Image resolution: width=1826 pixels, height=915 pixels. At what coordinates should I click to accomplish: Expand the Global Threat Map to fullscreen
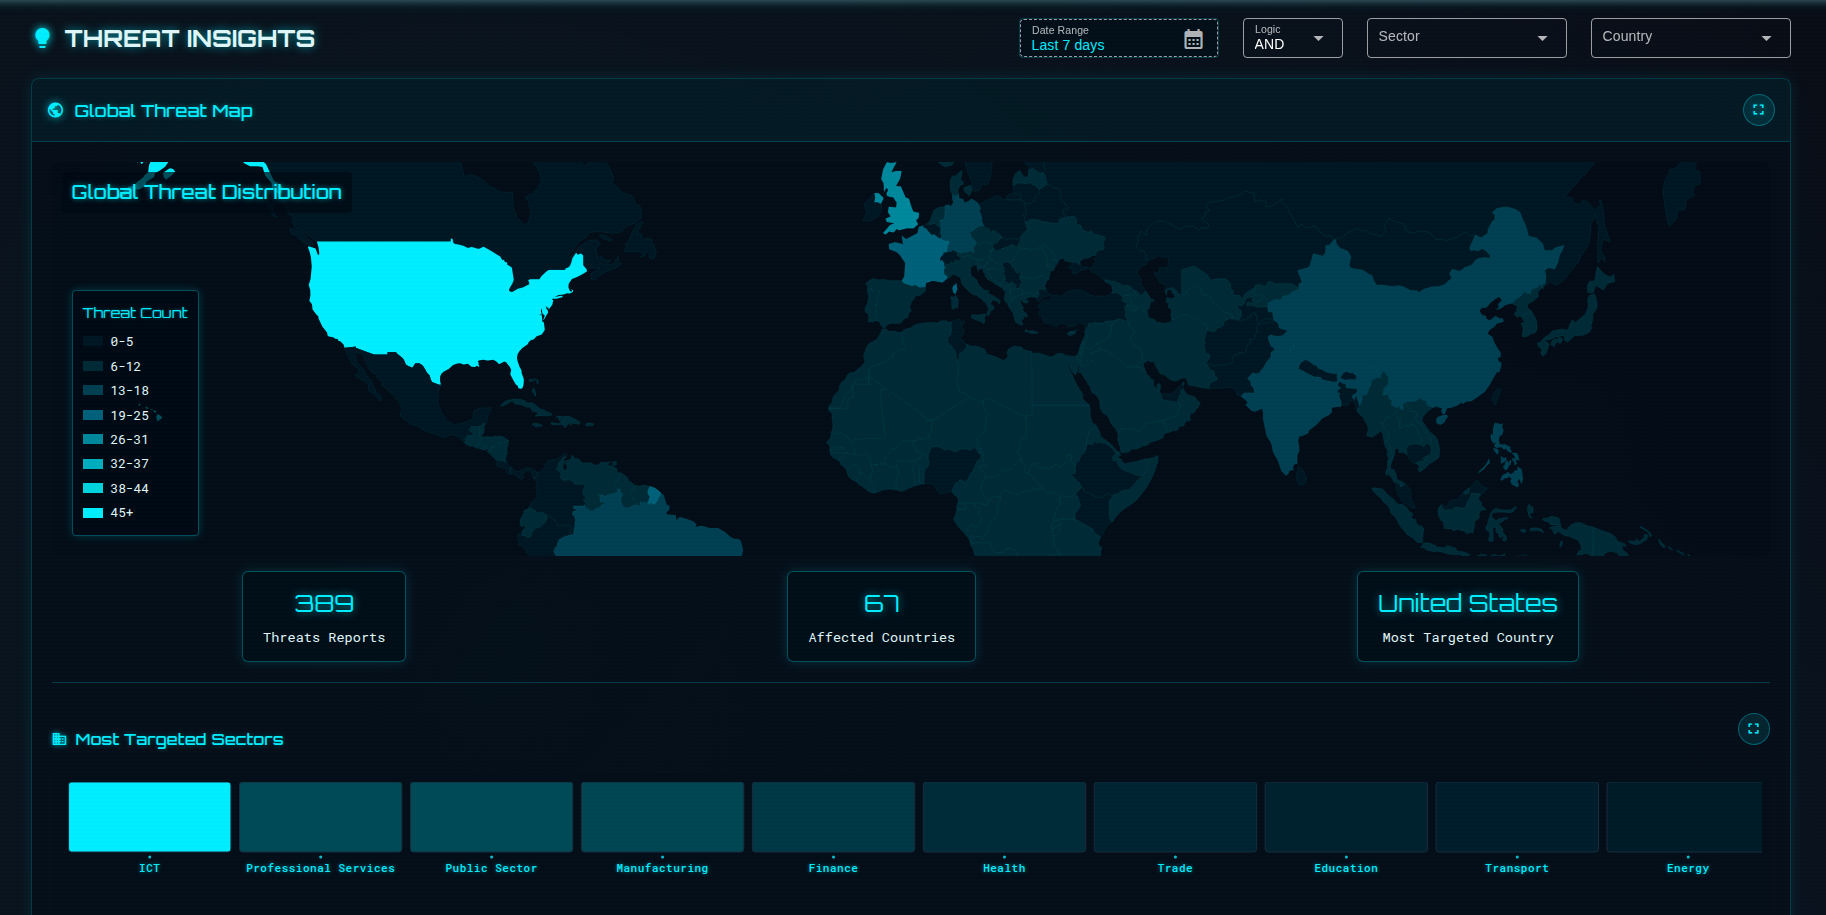coord(1759,110)
